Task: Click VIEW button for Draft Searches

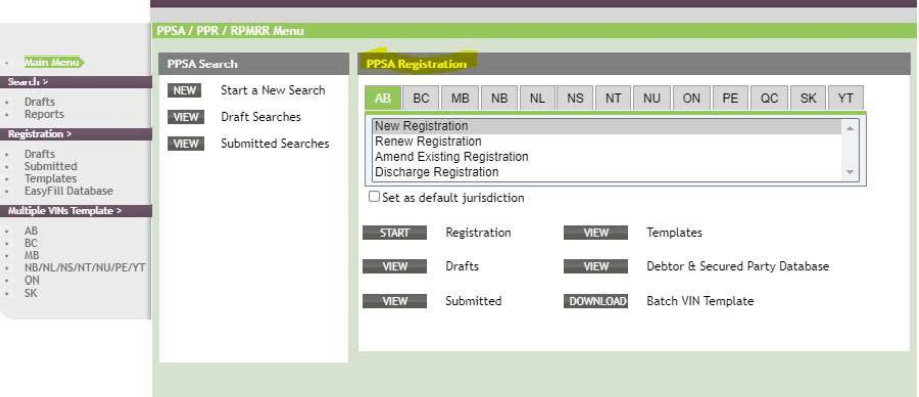Action: [186, 117]
